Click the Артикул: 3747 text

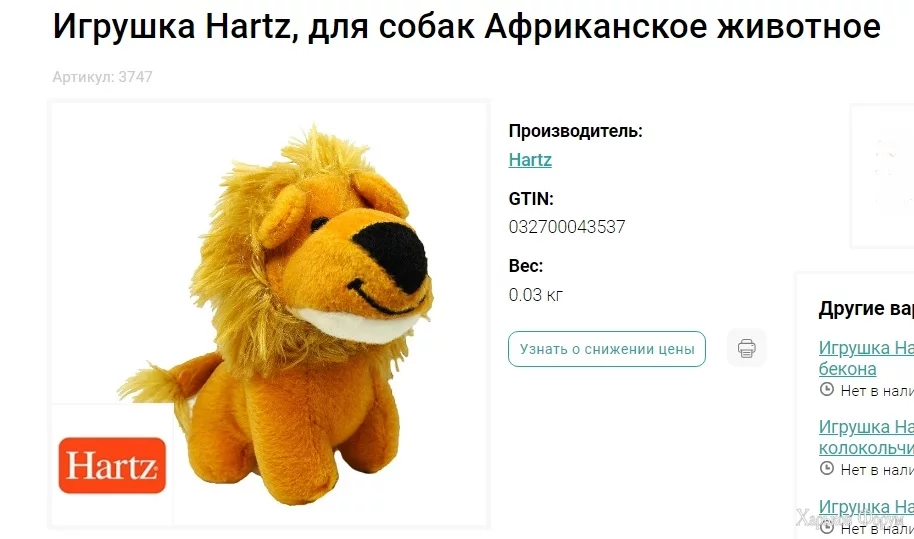(103, 77)
